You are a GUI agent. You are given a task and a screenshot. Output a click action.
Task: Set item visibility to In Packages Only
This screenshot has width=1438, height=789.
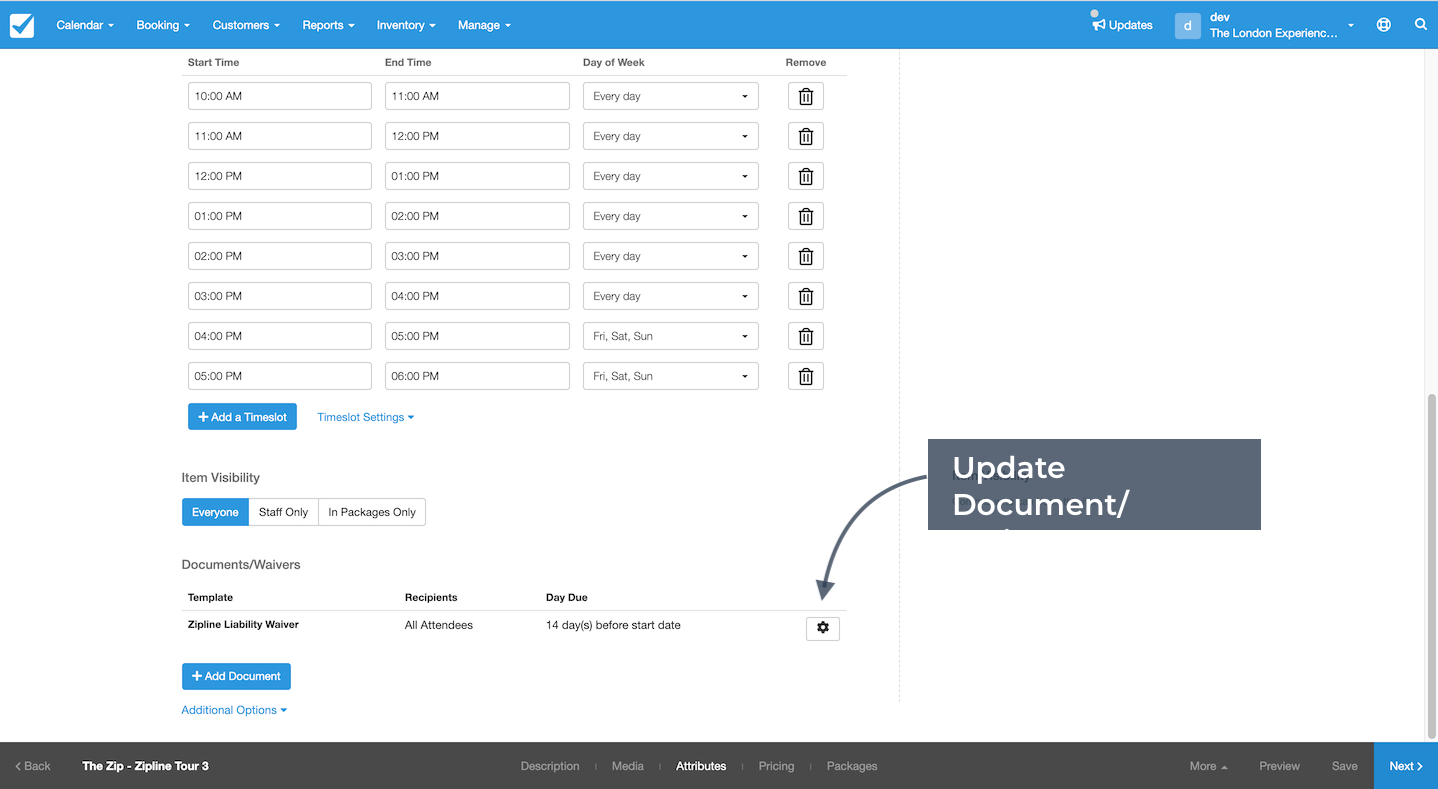tap(372, 512)
